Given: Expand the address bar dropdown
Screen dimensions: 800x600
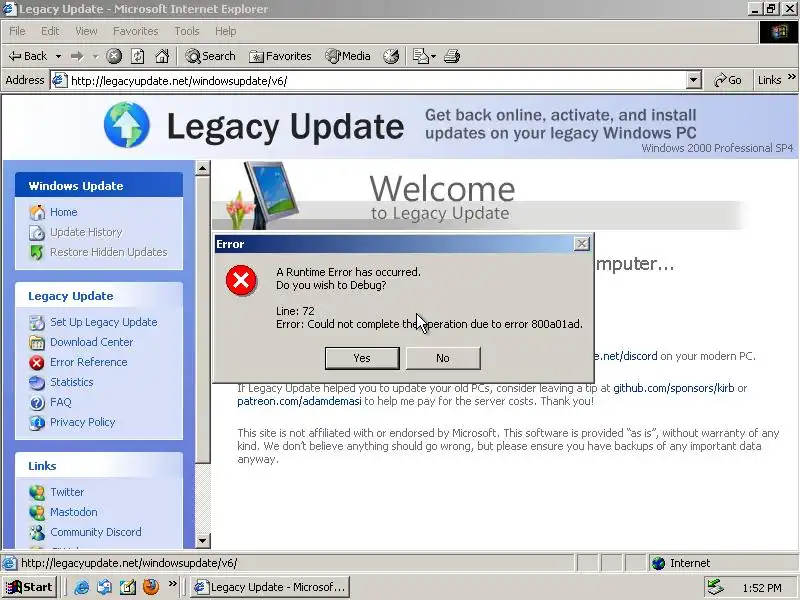Looking at the screenshot, I should 693,80.
